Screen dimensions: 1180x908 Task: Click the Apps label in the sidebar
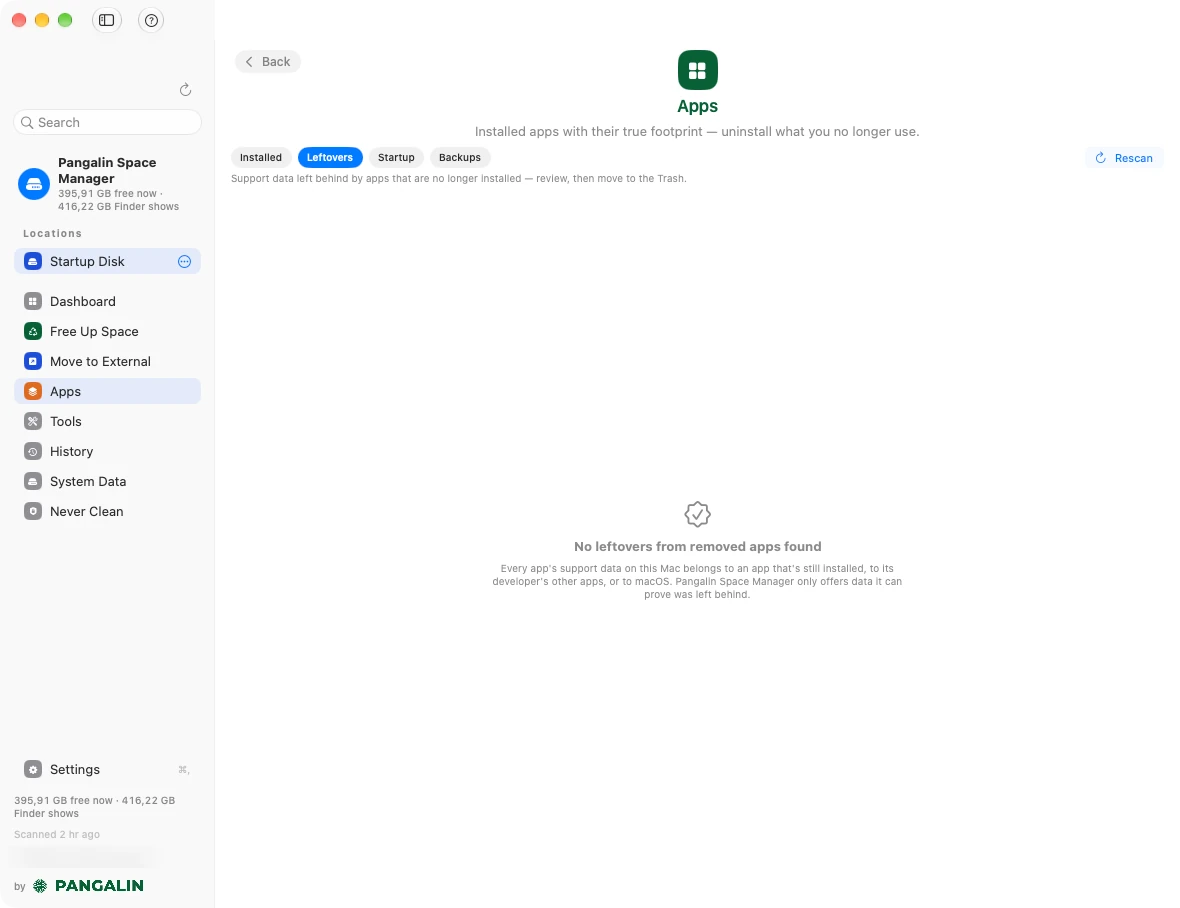tap(65, 392)
